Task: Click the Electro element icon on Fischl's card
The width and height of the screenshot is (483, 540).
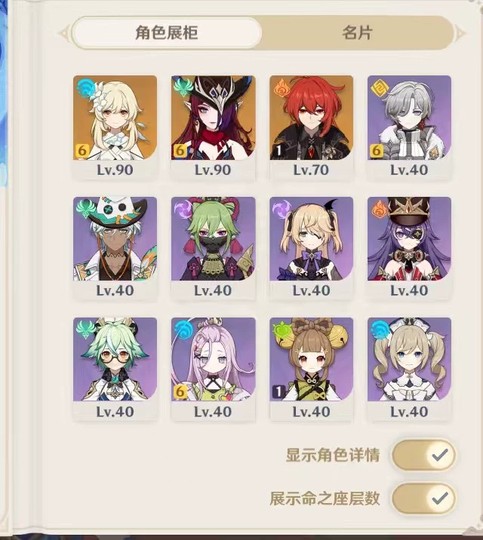Action: (x=281, y=209)
